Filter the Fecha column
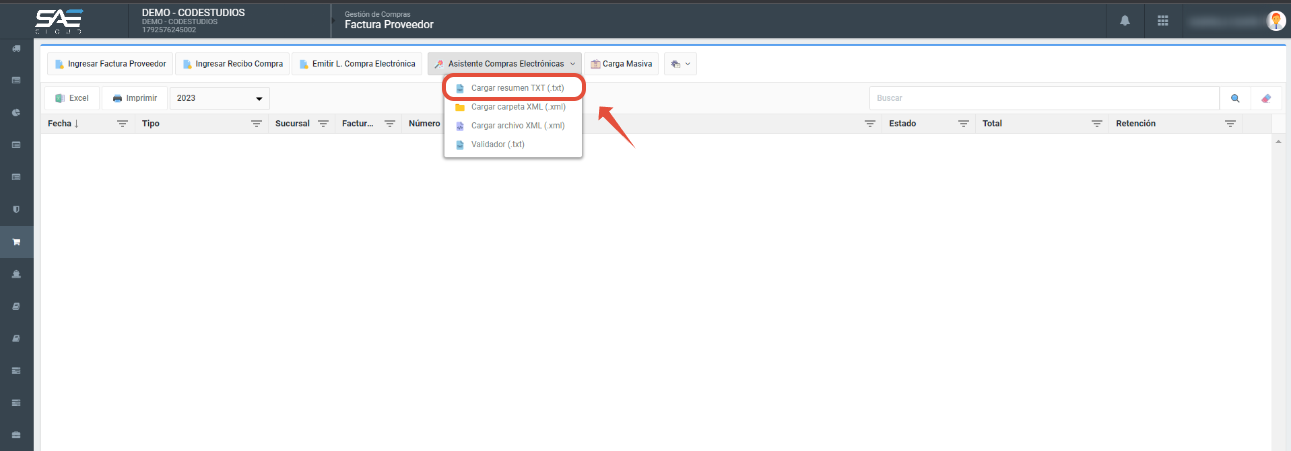Screen dimensions: 1291x451 [x=122, y=124]
